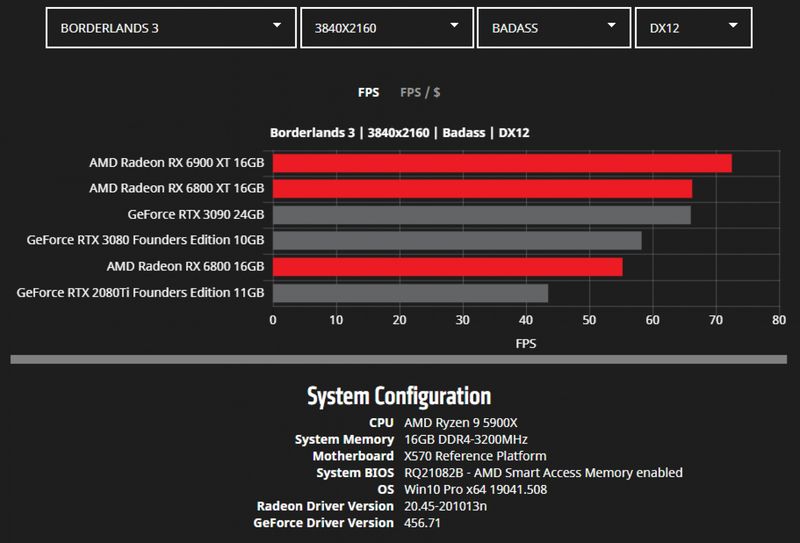Open the Badass quality preset dropdown
Screen dimensions: 800x543
coord(554,28)
